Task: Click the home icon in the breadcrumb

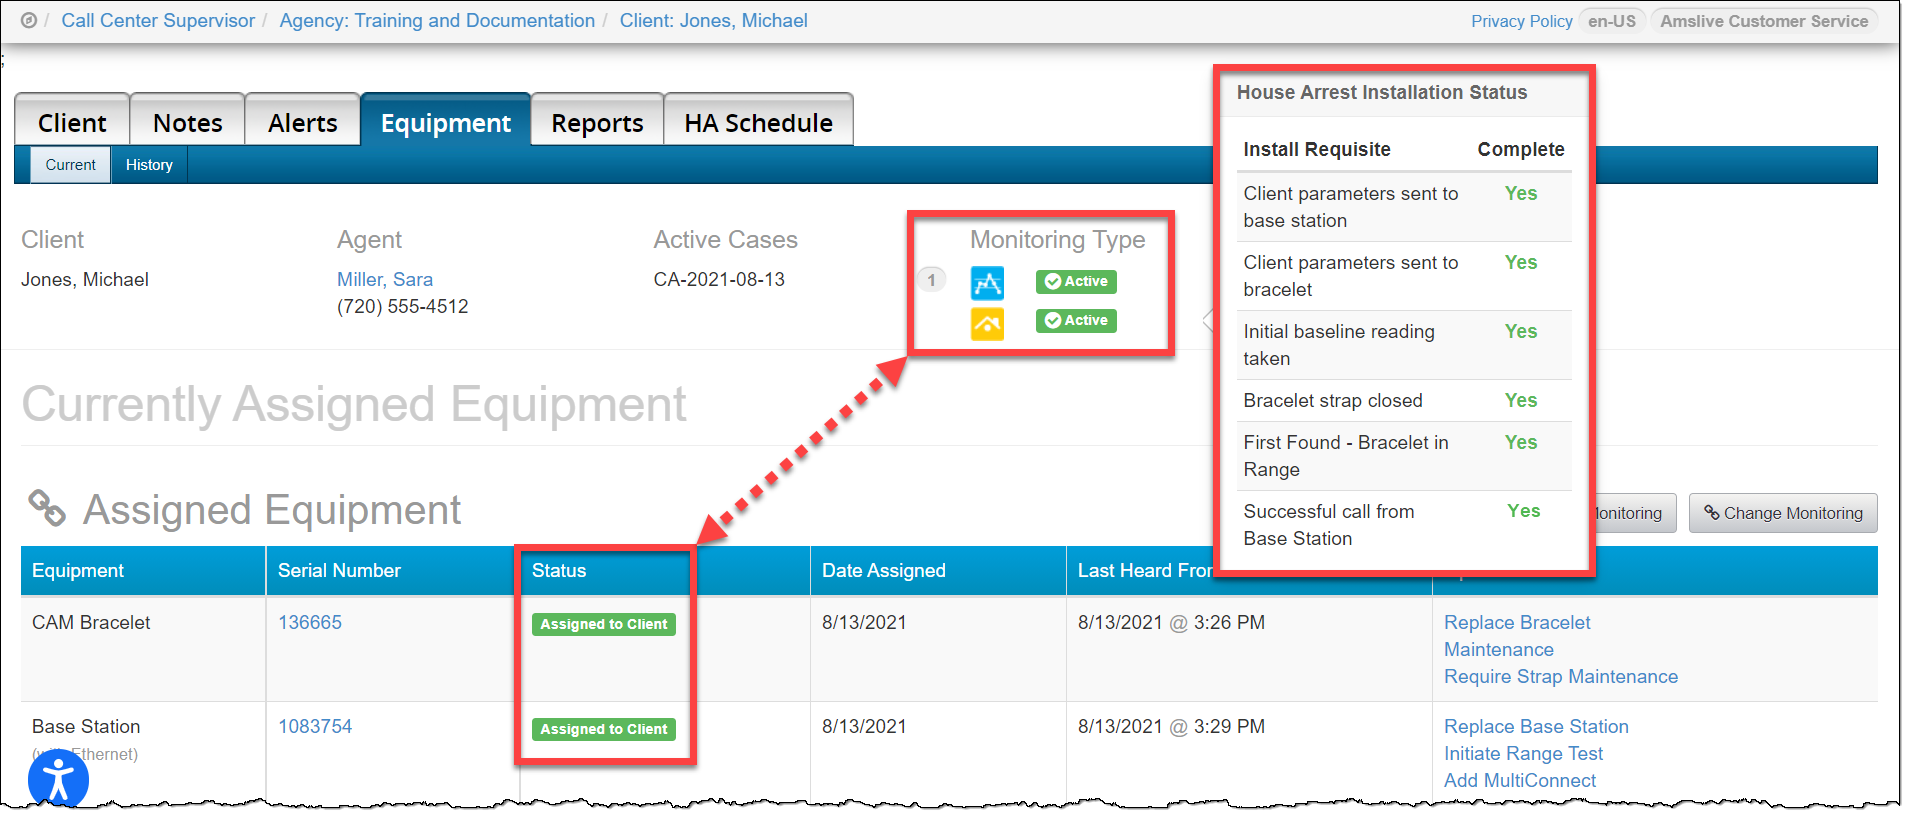Action: [x=29, y=21]
